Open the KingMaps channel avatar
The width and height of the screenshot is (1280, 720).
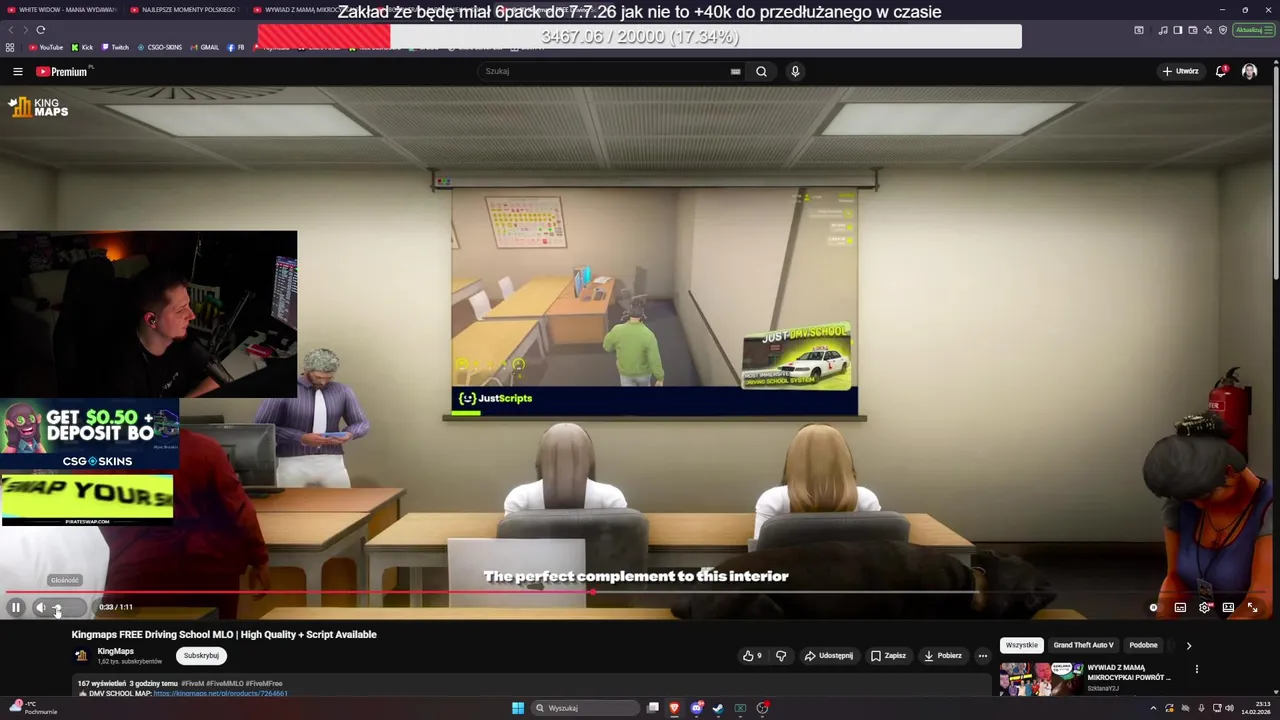82,656
